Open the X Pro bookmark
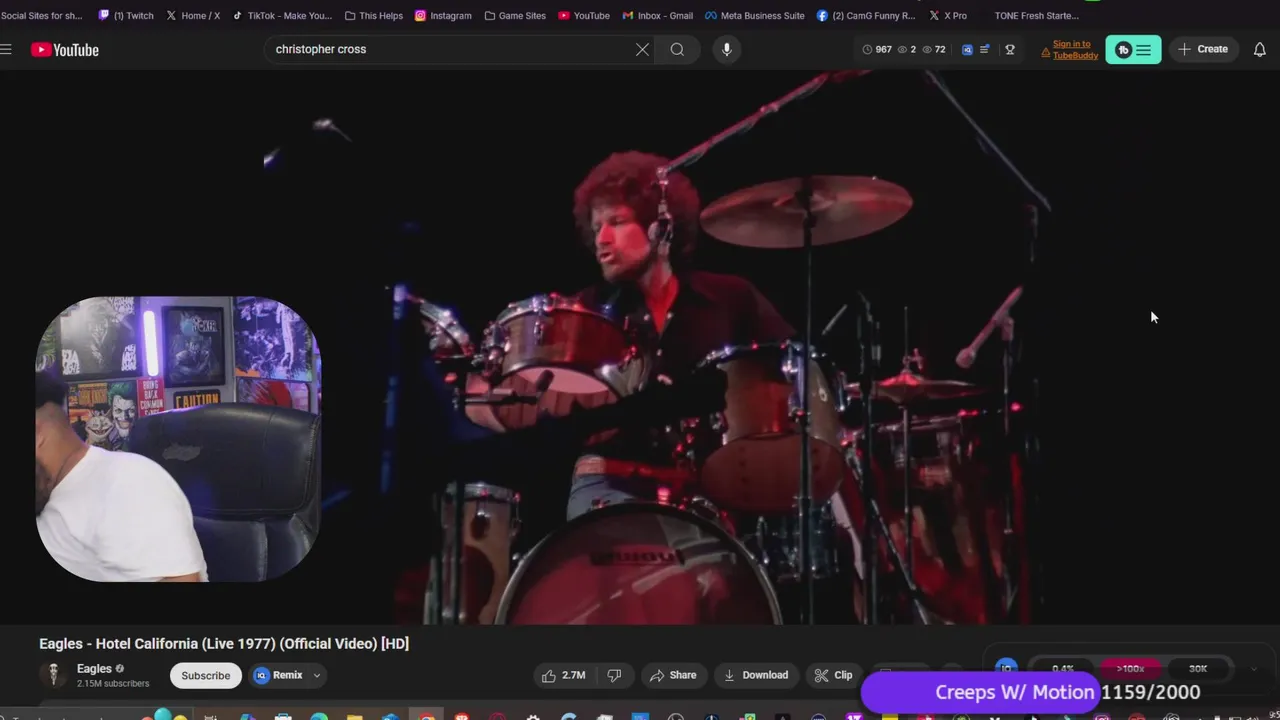 pyautogui.click(x=948, y=15)
